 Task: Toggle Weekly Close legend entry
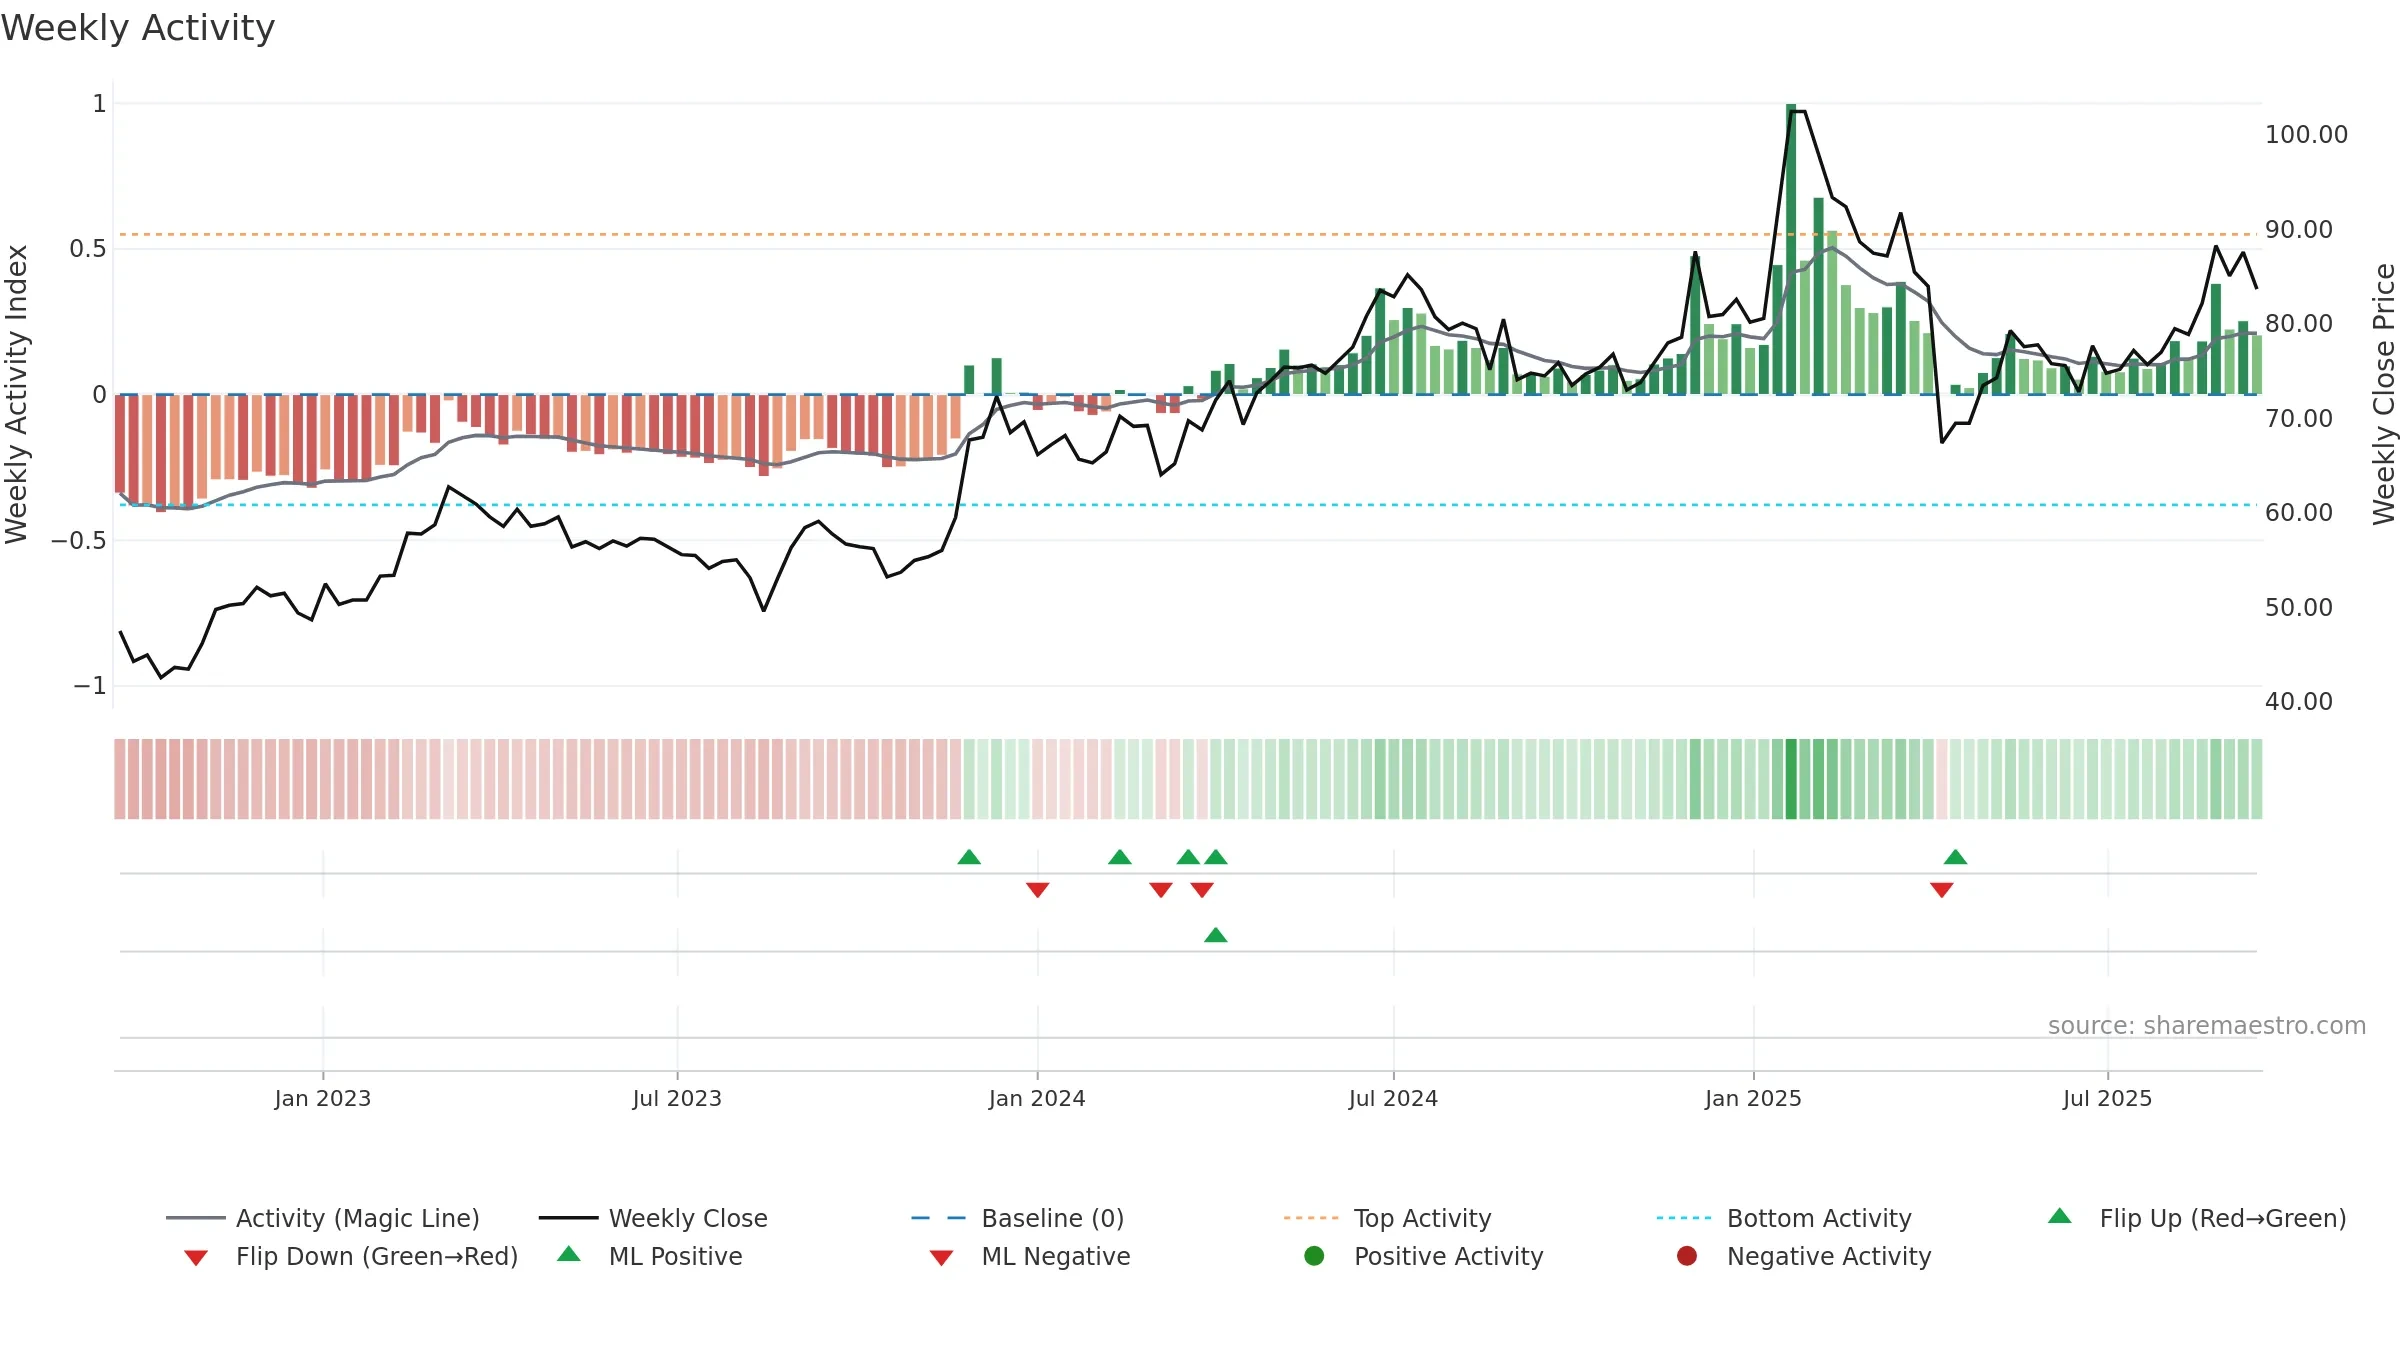(x=653, y=1218)
